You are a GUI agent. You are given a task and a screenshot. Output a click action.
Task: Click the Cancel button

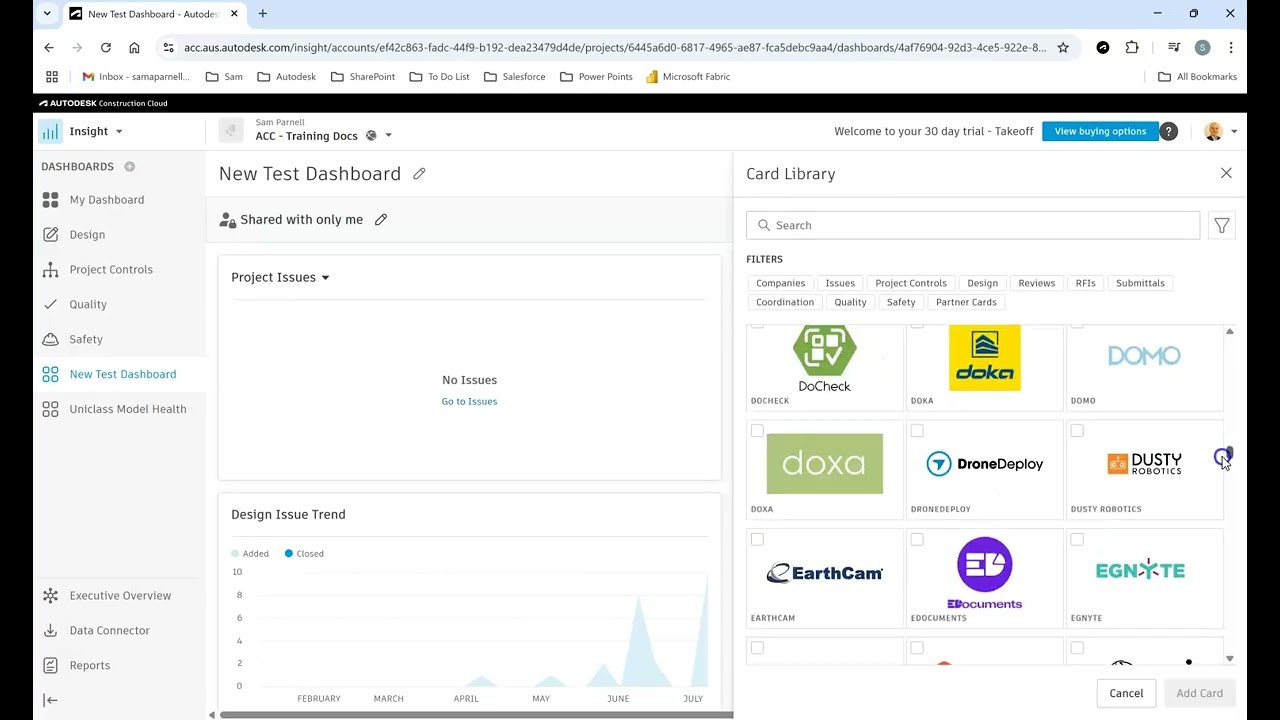pyautogui.click(x=1126, y=693)
